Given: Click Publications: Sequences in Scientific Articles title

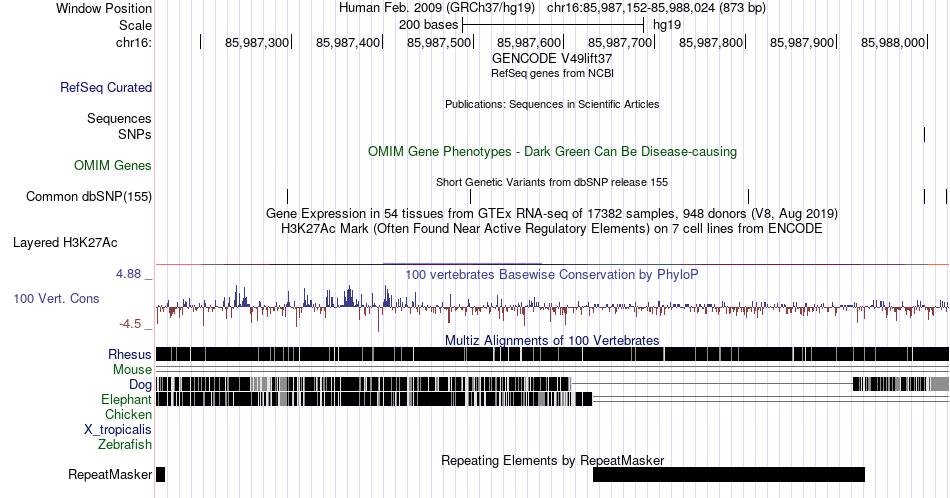Looking at the screenshot, I should tap(552, 104).
